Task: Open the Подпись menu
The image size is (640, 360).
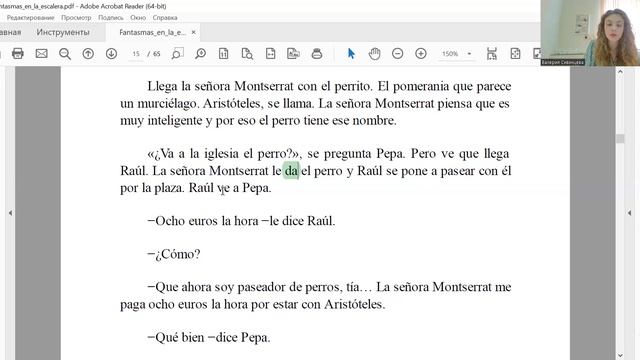Action: click(x=111, y=18)
